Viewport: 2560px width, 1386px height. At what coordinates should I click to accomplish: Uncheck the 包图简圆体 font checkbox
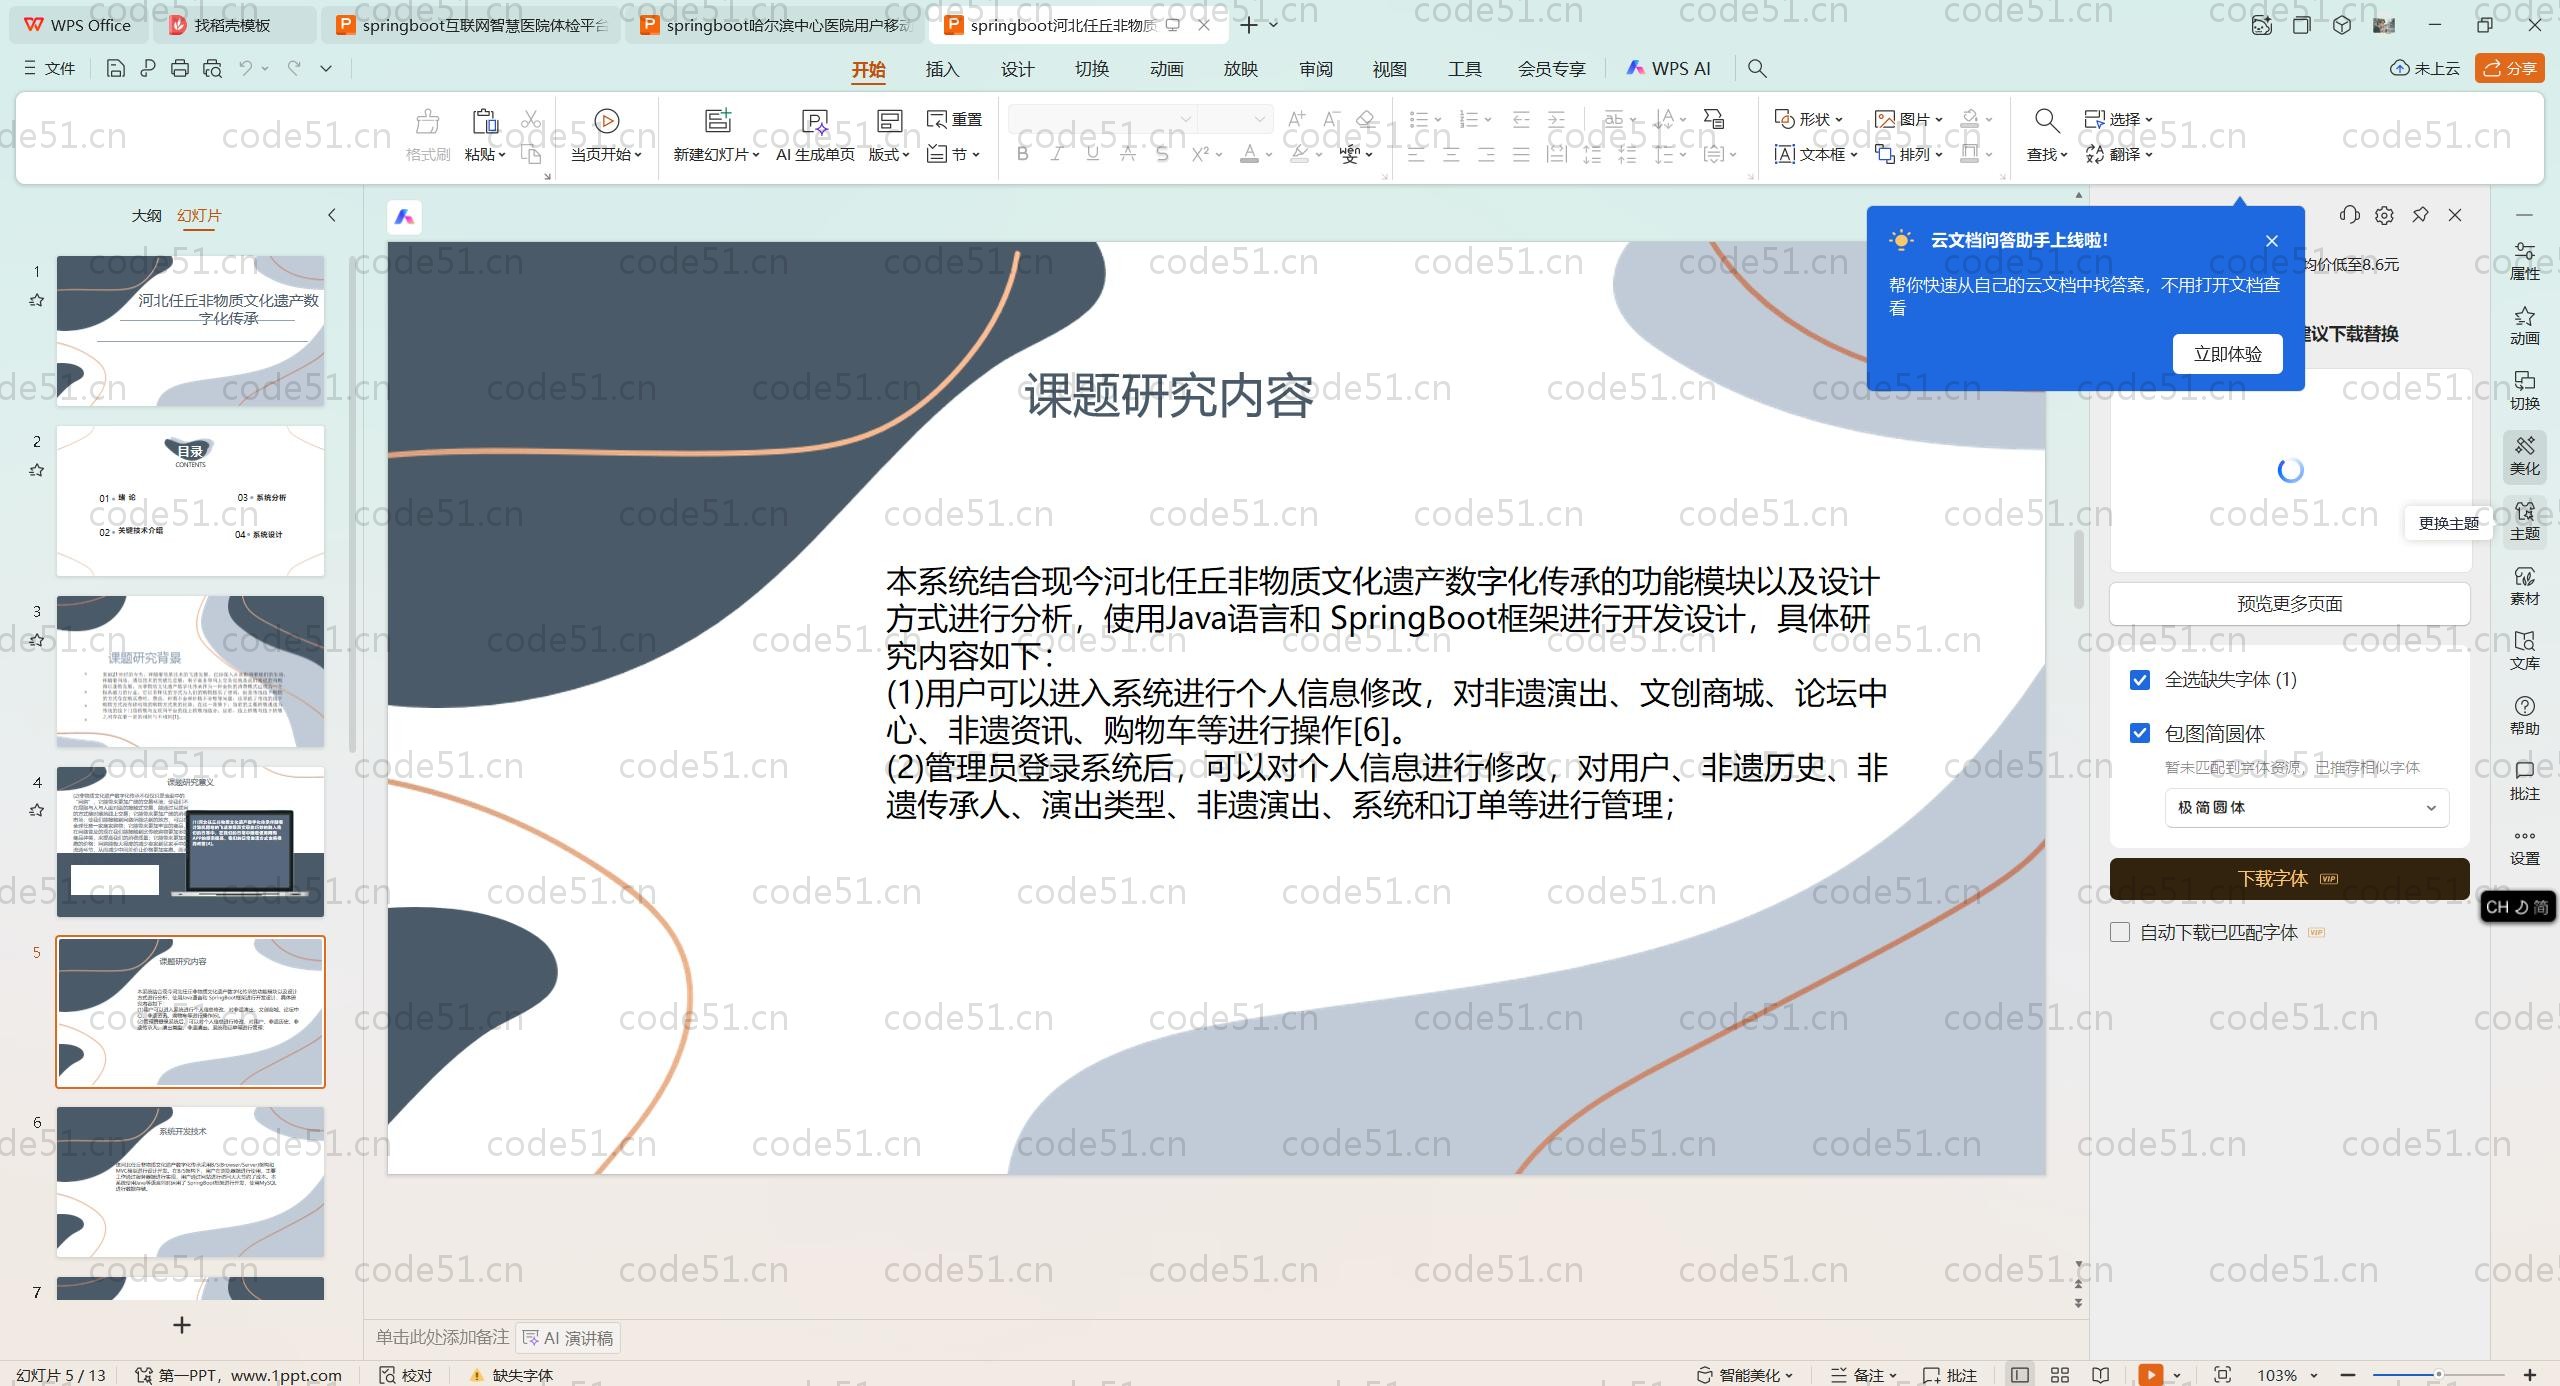[x=2140, y=734]
